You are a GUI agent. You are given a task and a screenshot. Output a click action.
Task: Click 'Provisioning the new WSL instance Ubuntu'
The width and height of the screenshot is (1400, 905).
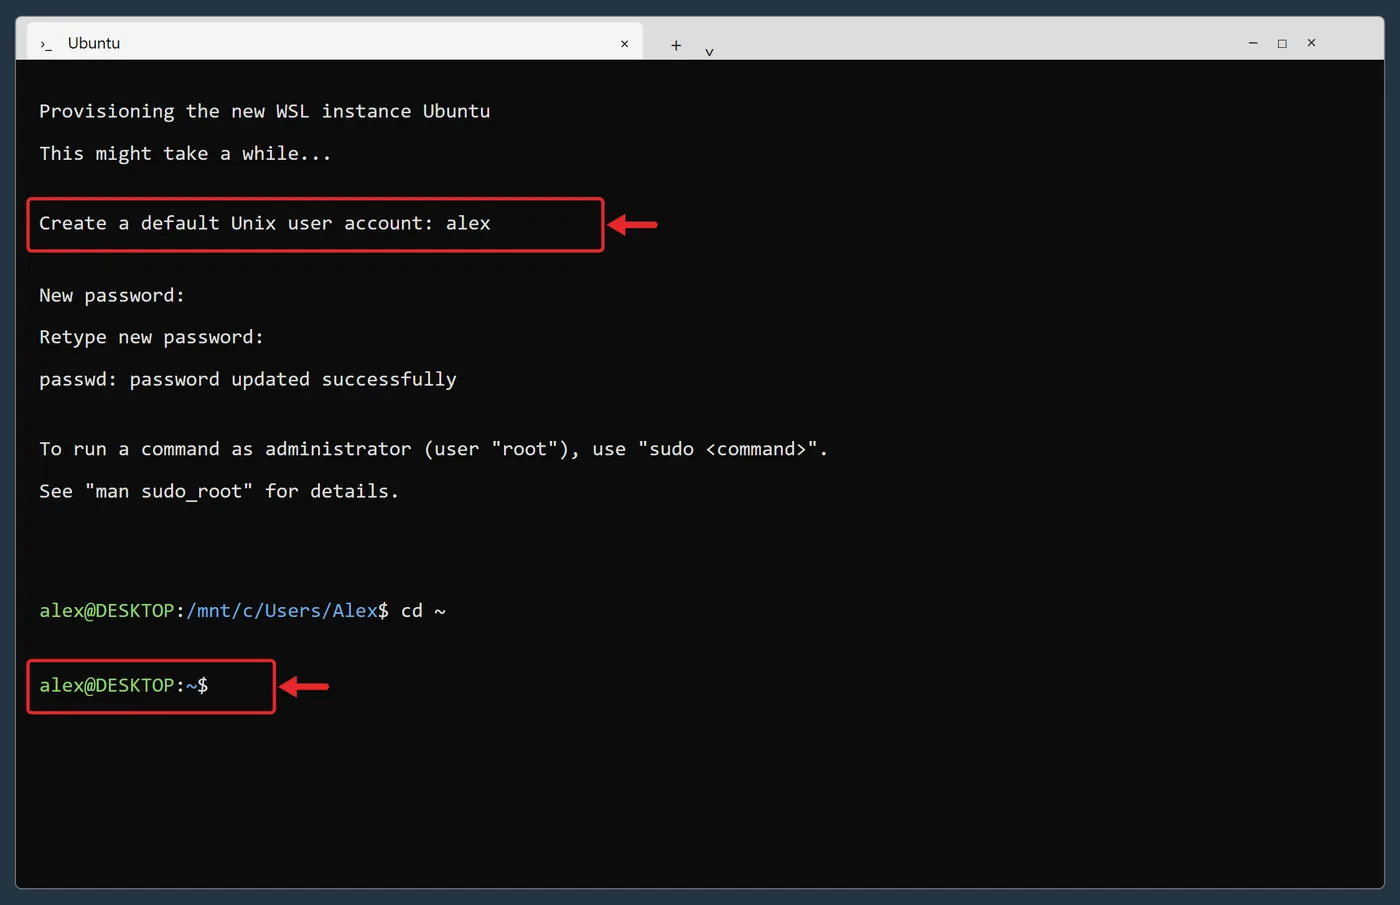(x=265, y=111)
